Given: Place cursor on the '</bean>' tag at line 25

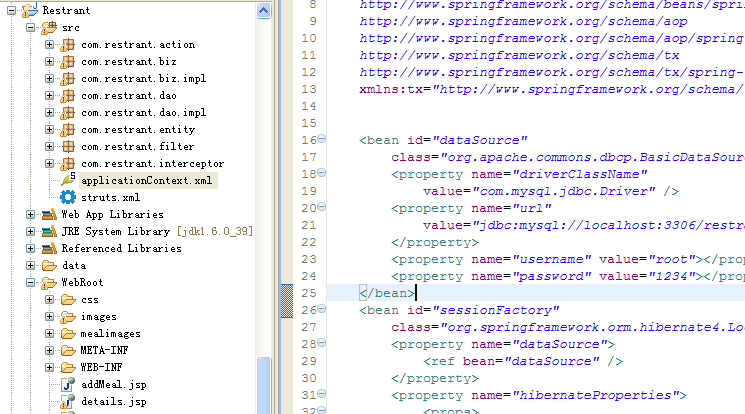Looking at the screenshot, I should point(387,293).
